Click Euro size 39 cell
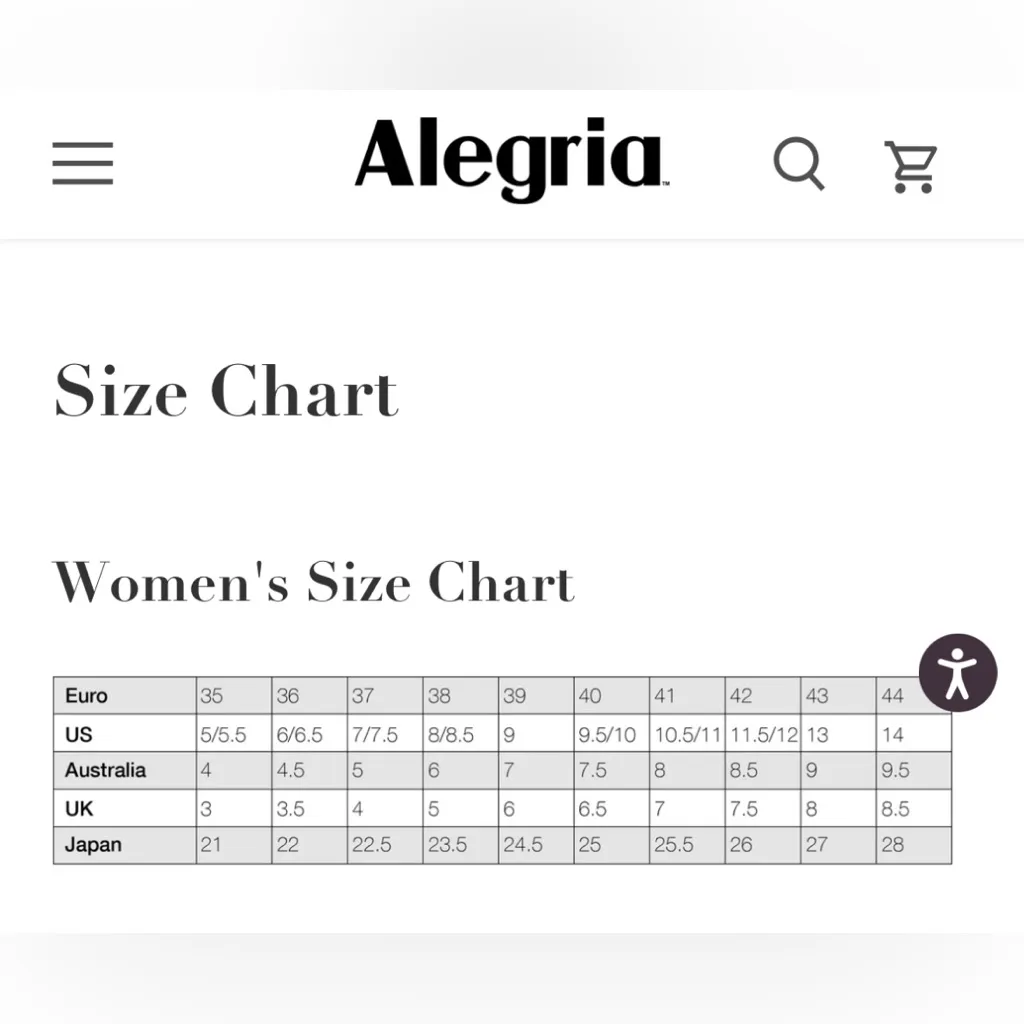Image resolution: width=1024 pixels, height=1024 pixels. 535,696
